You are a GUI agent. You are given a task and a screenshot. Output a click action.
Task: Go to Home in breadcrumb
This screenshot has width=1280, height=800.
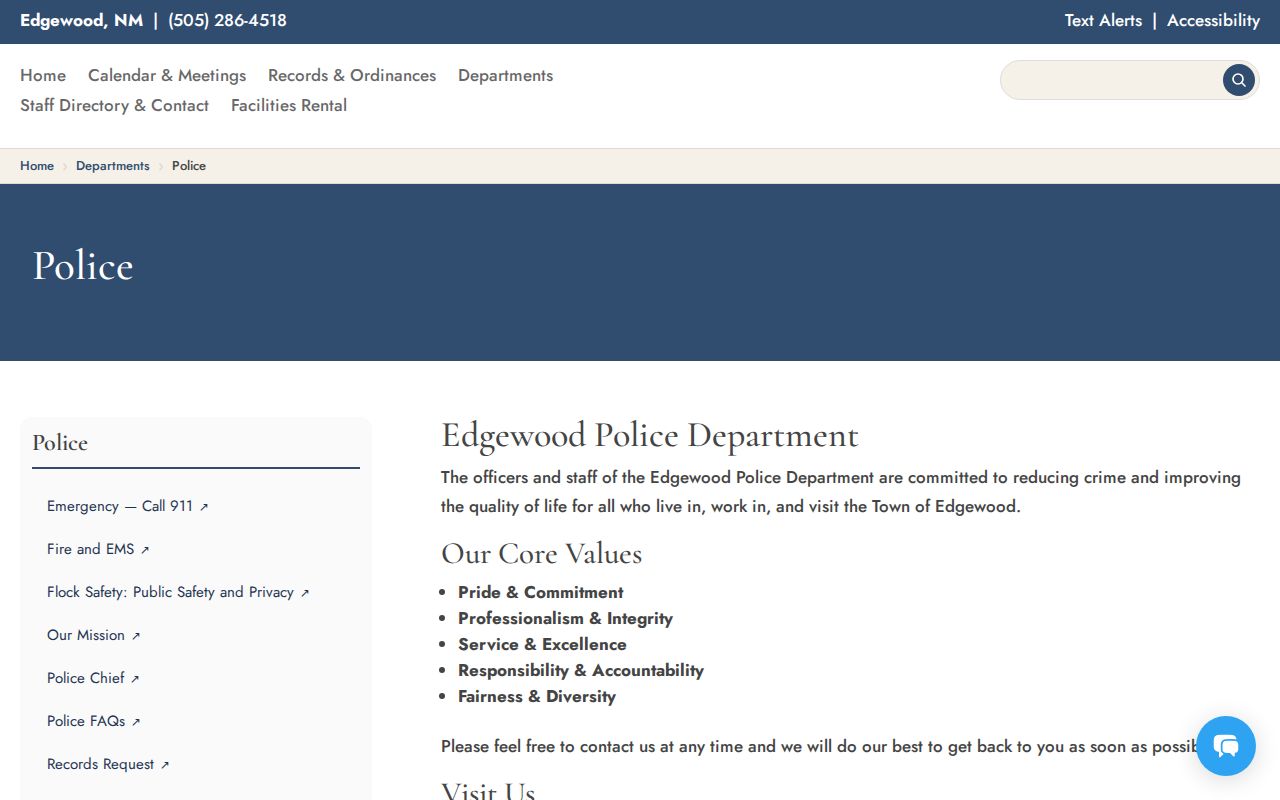coord(37,166)
